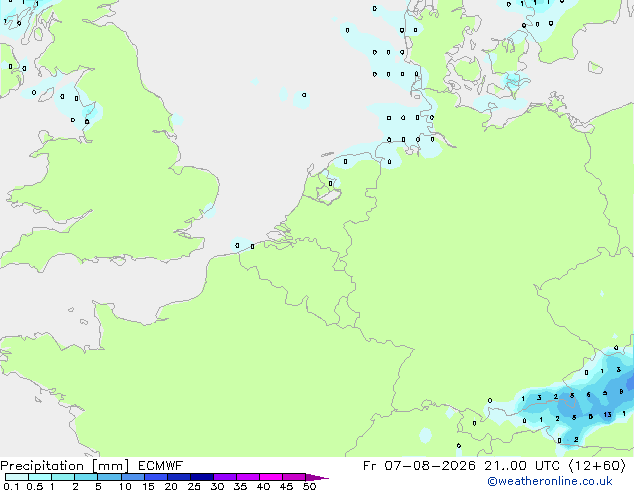Select the 10–15 mm legend color swatch
The width and height of the screenshot is (634, 490).
coord(133,477)
